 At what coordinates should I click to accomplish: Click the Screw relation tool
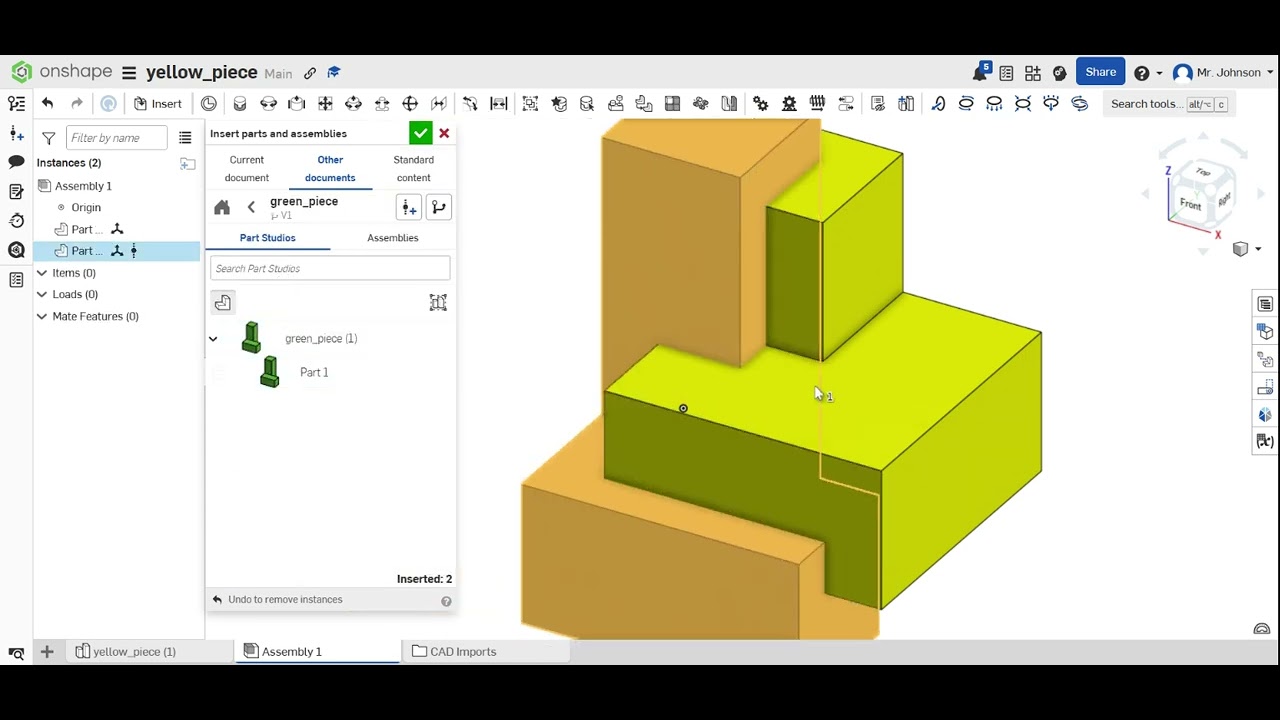coord(817,103)
